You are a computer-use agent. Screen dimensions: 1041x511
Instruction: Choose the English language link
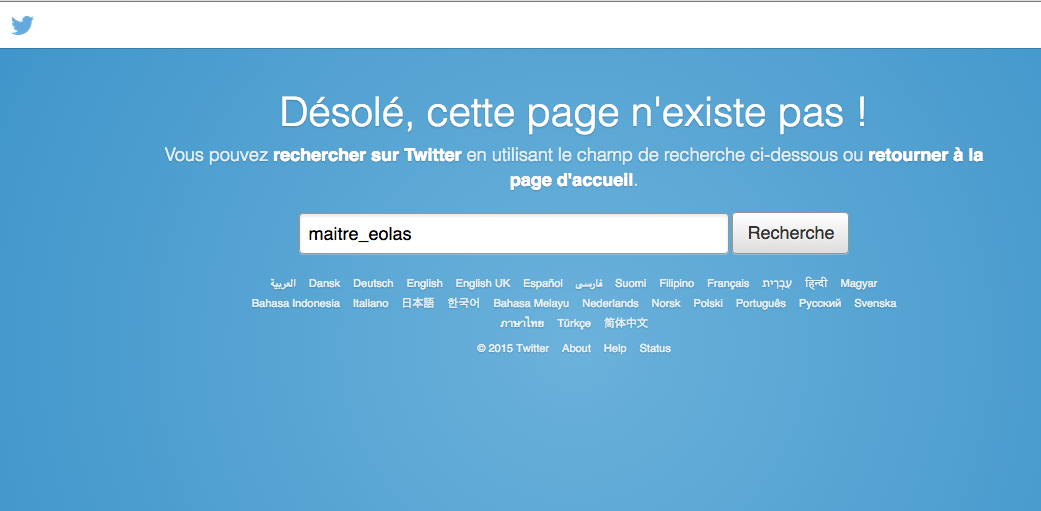coord(425,283)
